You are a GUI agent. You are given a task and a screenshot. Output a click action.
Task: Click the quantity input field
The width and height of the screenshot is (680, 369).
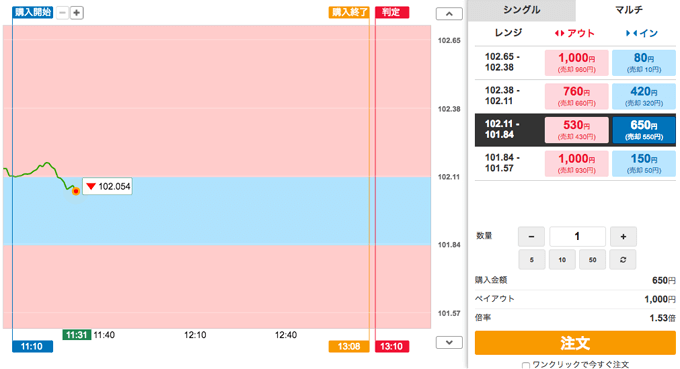pyautogui.click(x=577, y=236)
